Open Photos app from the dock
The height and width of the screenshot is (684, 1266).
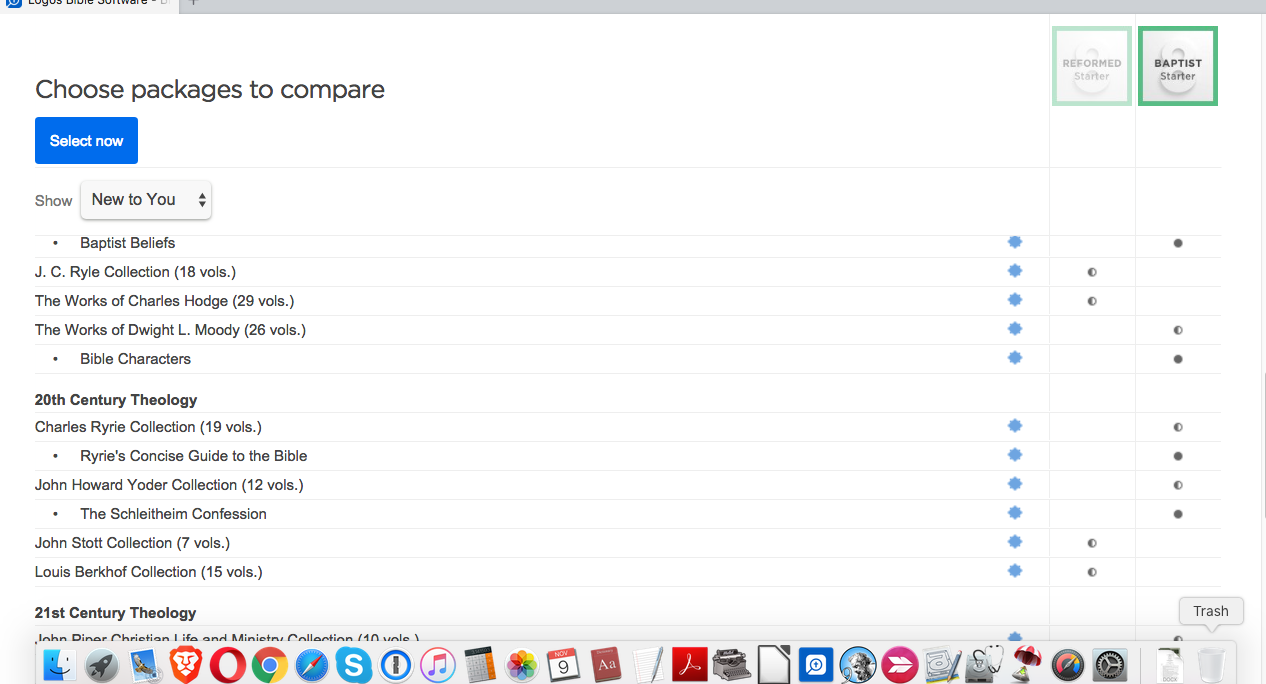pyautogui.click(x=522, y=664)
